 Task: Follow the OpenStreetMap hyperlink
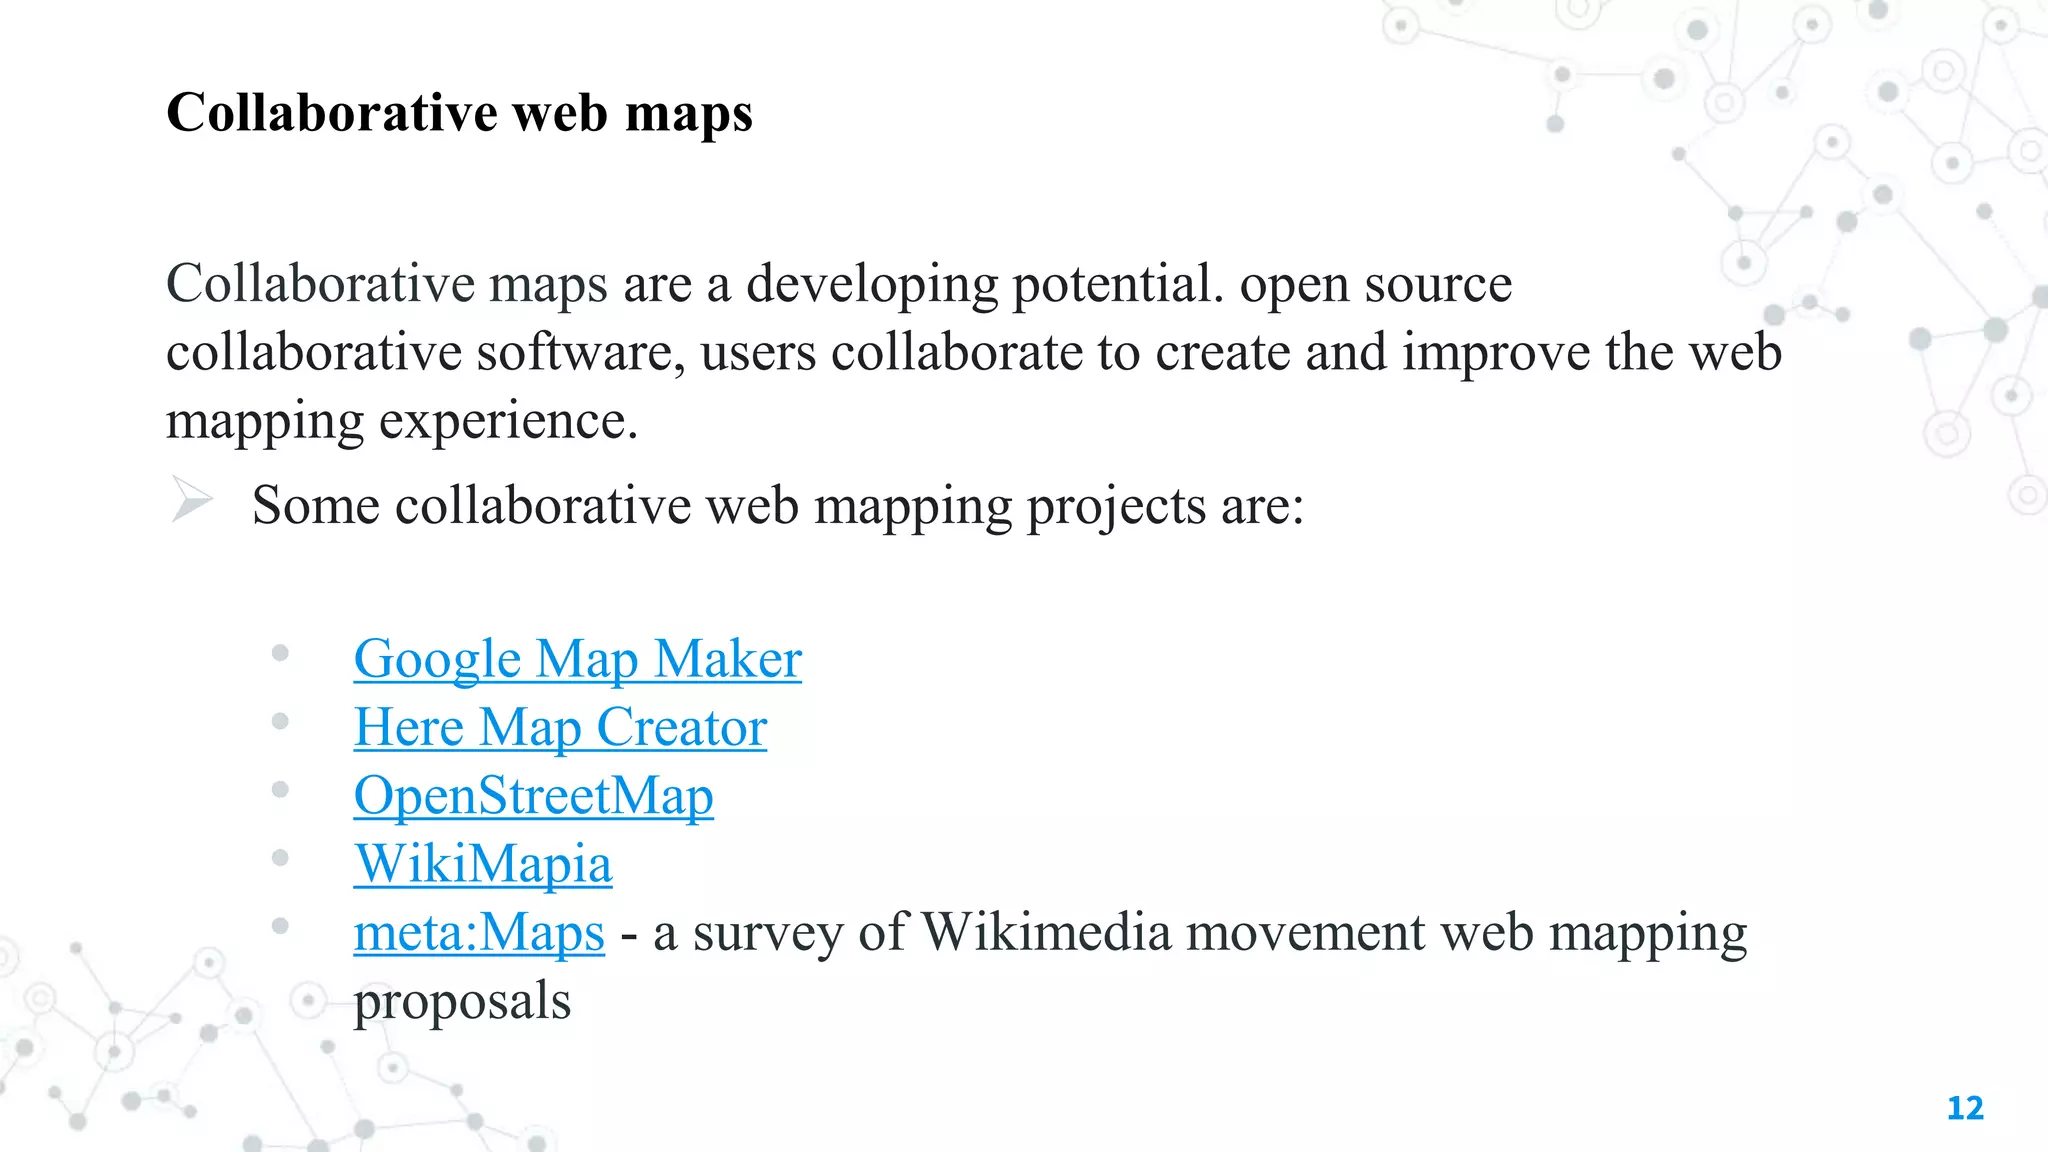coord(533,796)
